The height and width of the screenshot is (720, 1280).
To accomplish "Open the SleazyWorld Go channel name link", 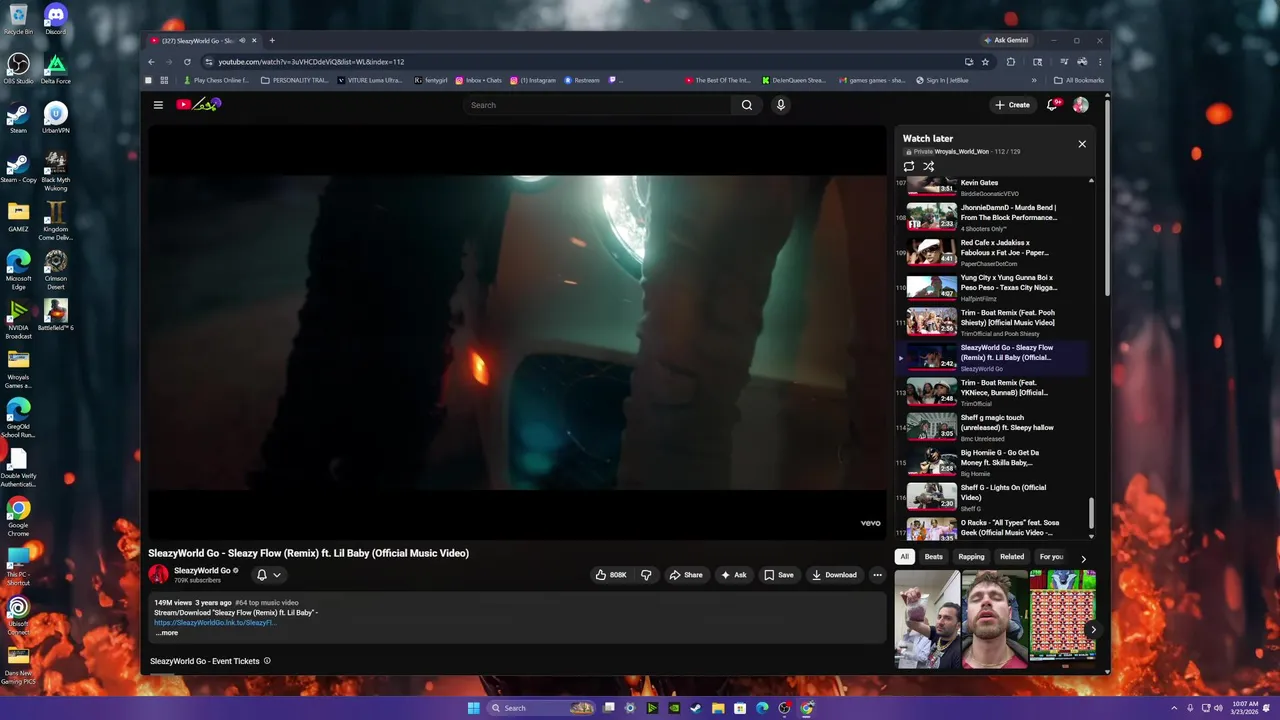I will click(x=202, y=570).
